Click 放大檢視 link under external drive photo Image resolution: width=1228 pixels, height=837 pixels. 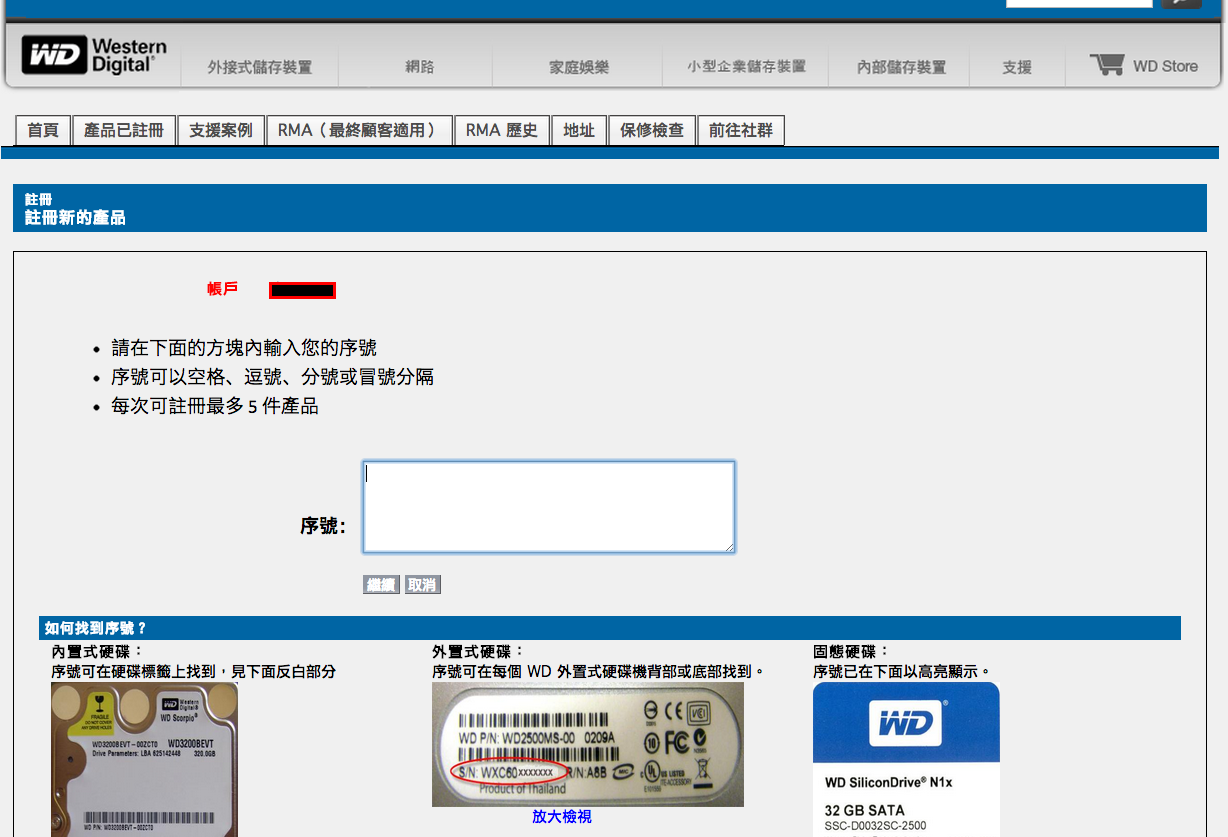(x=562, y=817)
